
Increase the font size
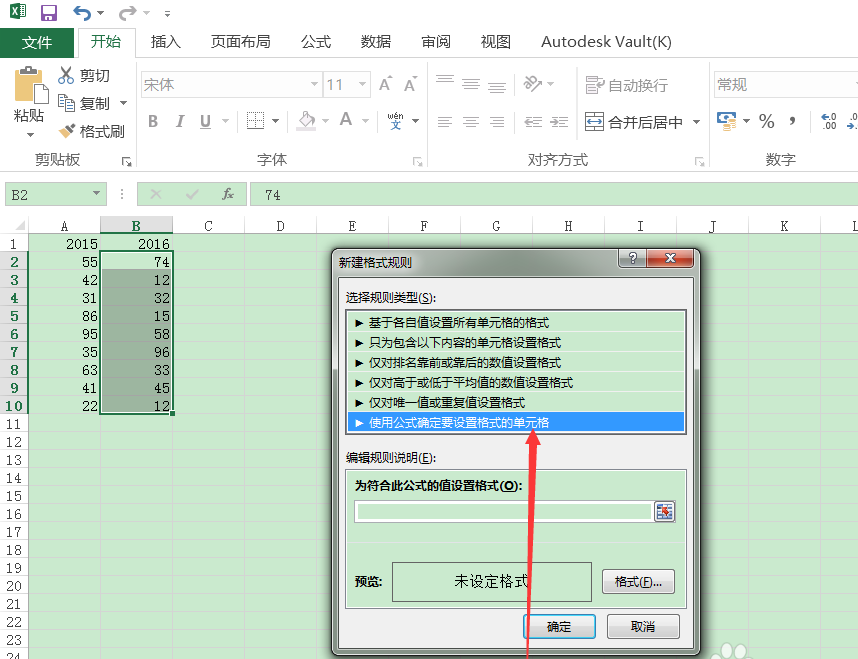pos(385,84)
